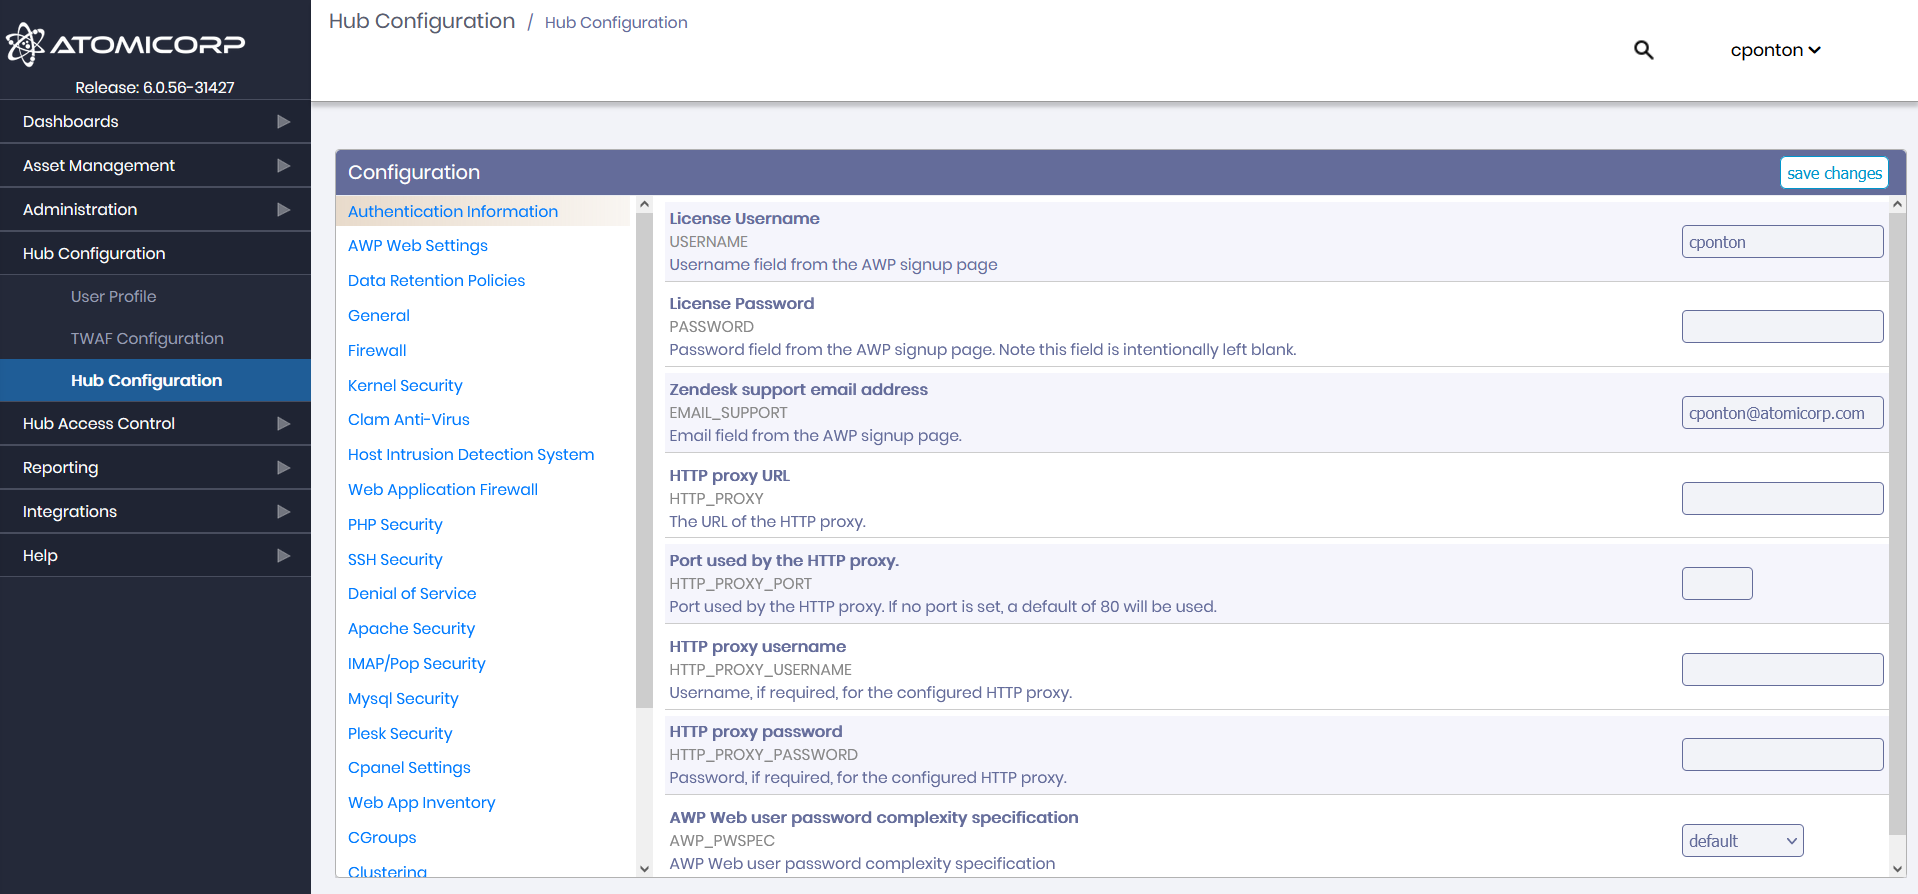Viewport: 1918px width, 894px height.
Task: Click section list scrollbar up arrow
Action: [x=644, y=204]
